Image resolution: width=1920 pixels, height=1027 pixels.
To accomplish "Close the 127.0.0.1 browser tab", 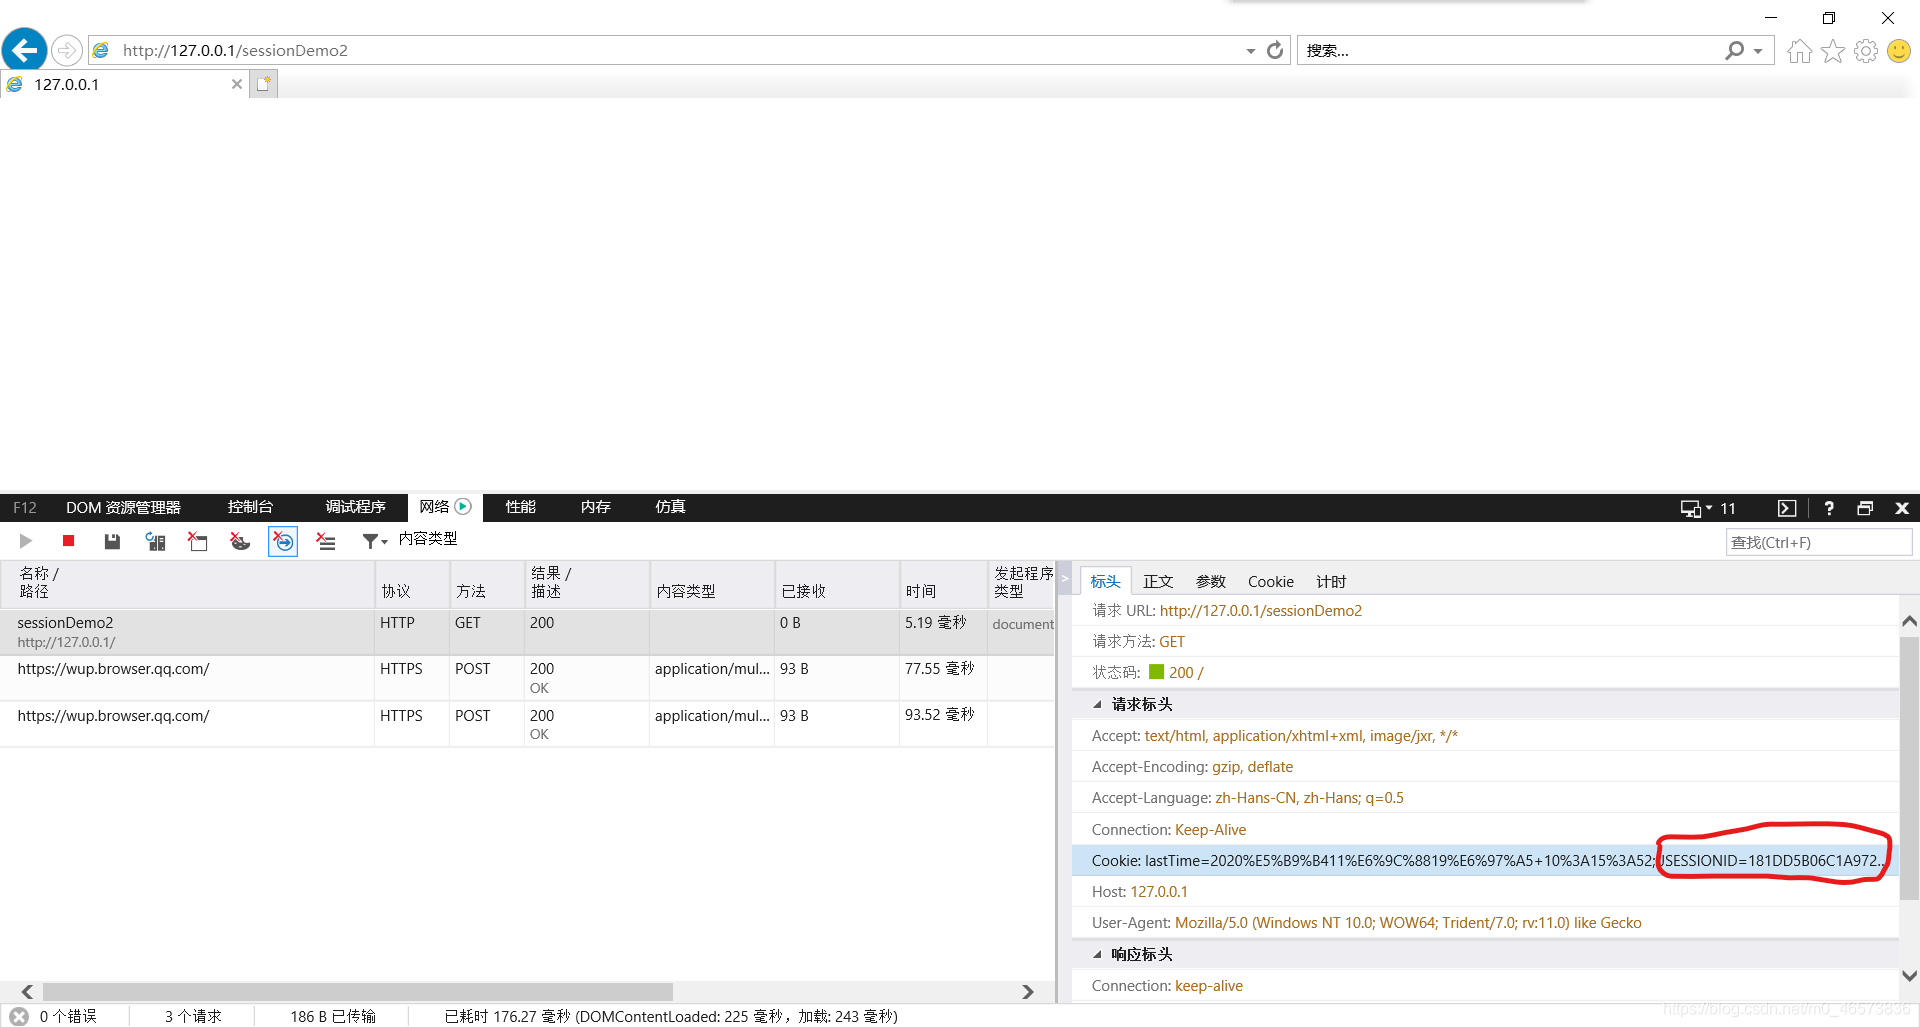I will (x=237, y=84).
